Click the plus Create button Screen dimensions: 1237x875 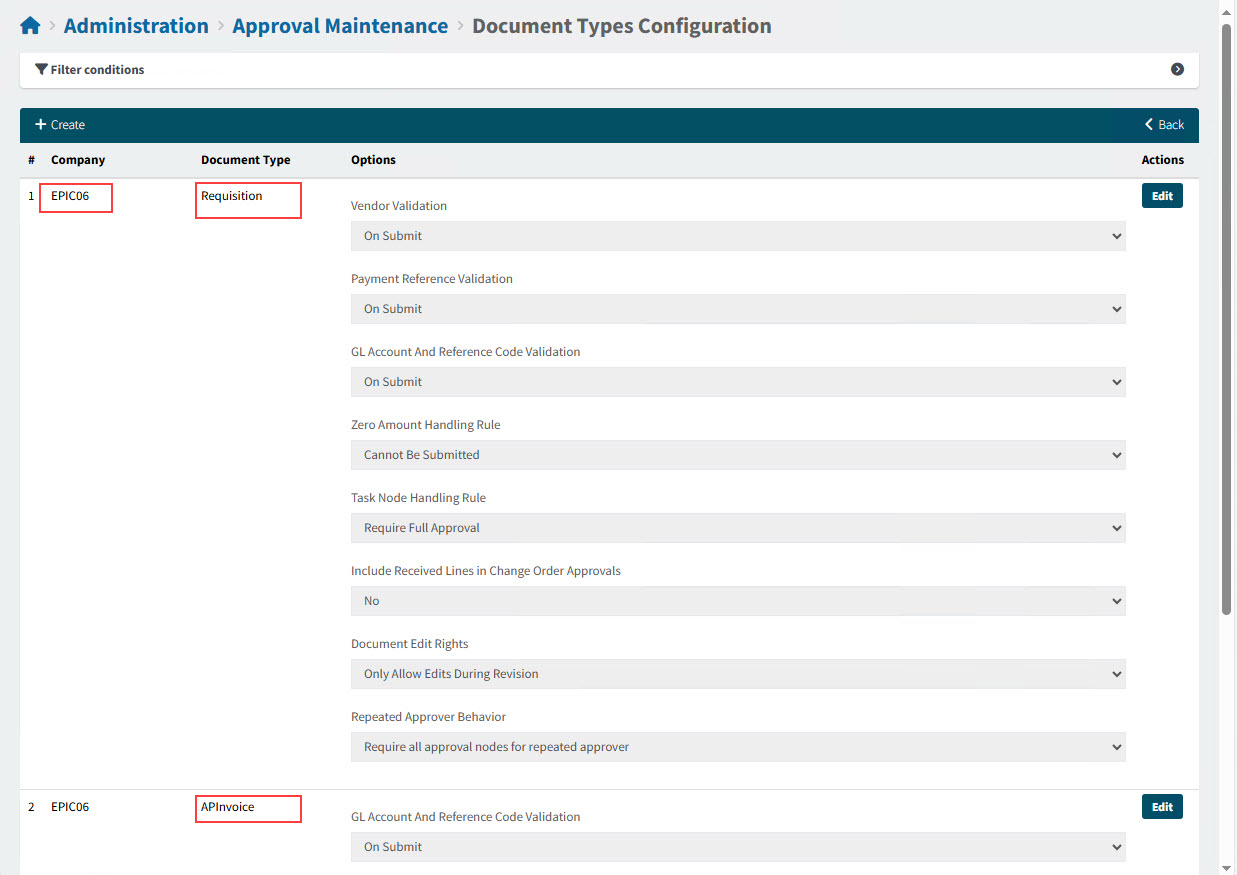60,125
